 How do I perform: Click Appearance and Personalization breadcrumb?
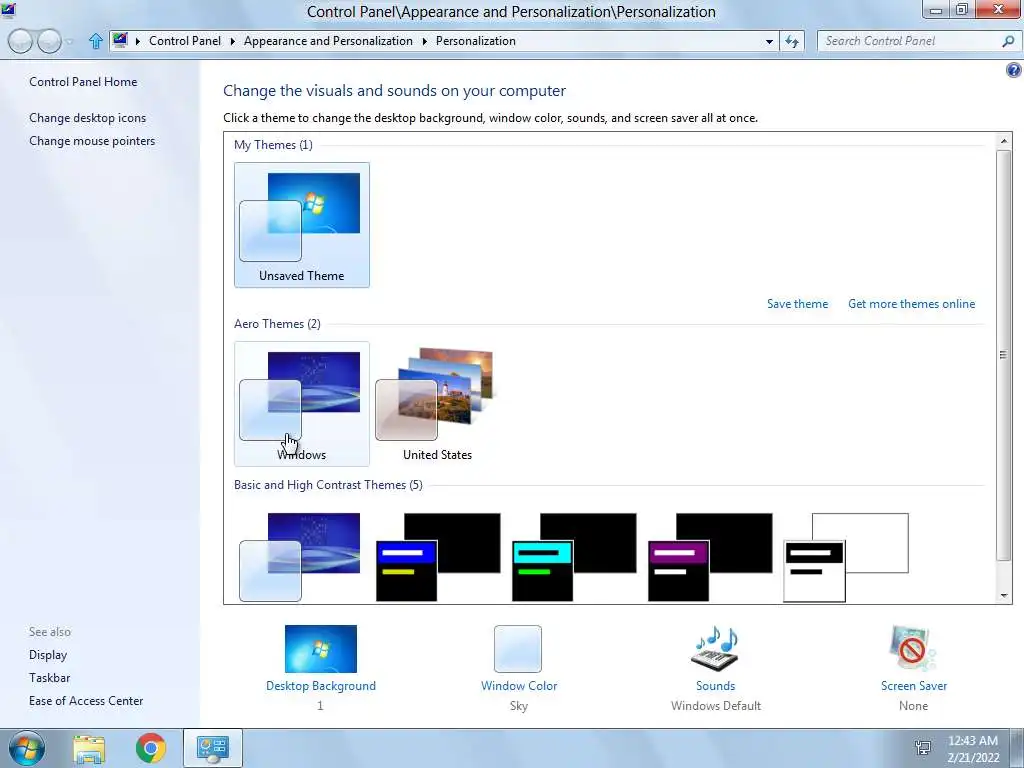click(328, 40)
